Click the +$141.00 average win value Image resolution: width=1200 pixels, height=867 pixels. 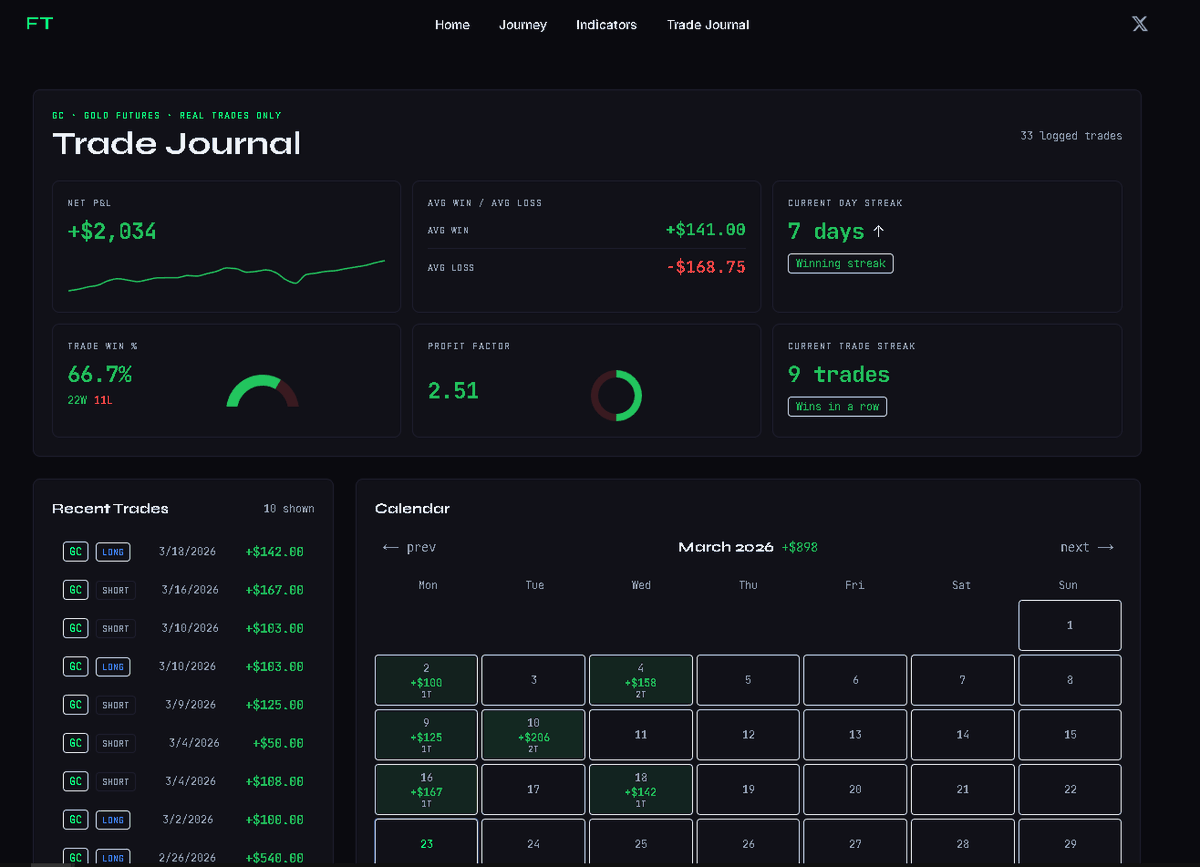(x=706, y=230)
